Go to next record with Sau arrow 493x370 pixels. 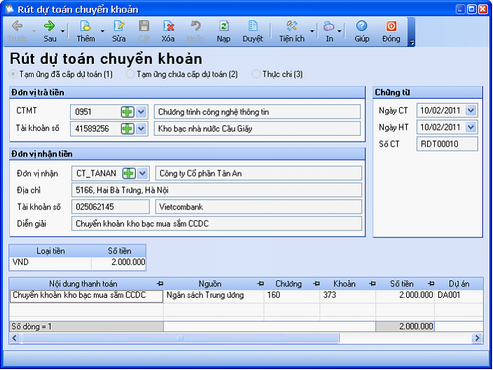pyautogui.click(x=49, y=26)
